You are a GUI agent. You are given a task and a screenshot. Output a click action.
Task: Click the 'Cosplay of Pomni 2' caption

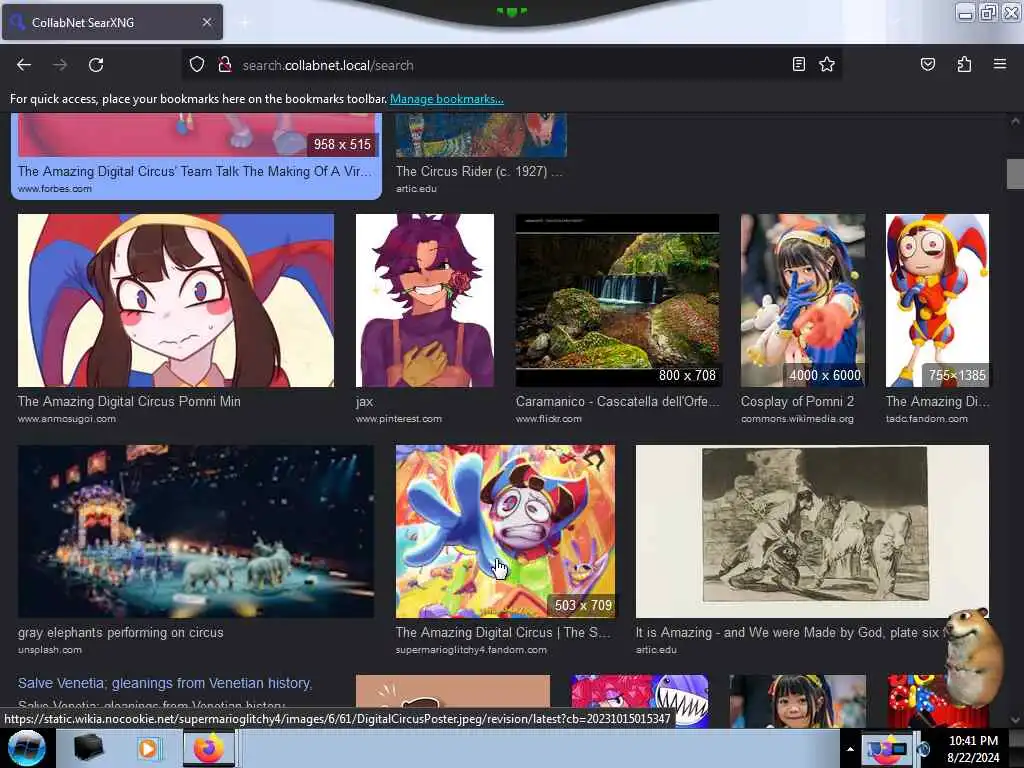(797, 401)
